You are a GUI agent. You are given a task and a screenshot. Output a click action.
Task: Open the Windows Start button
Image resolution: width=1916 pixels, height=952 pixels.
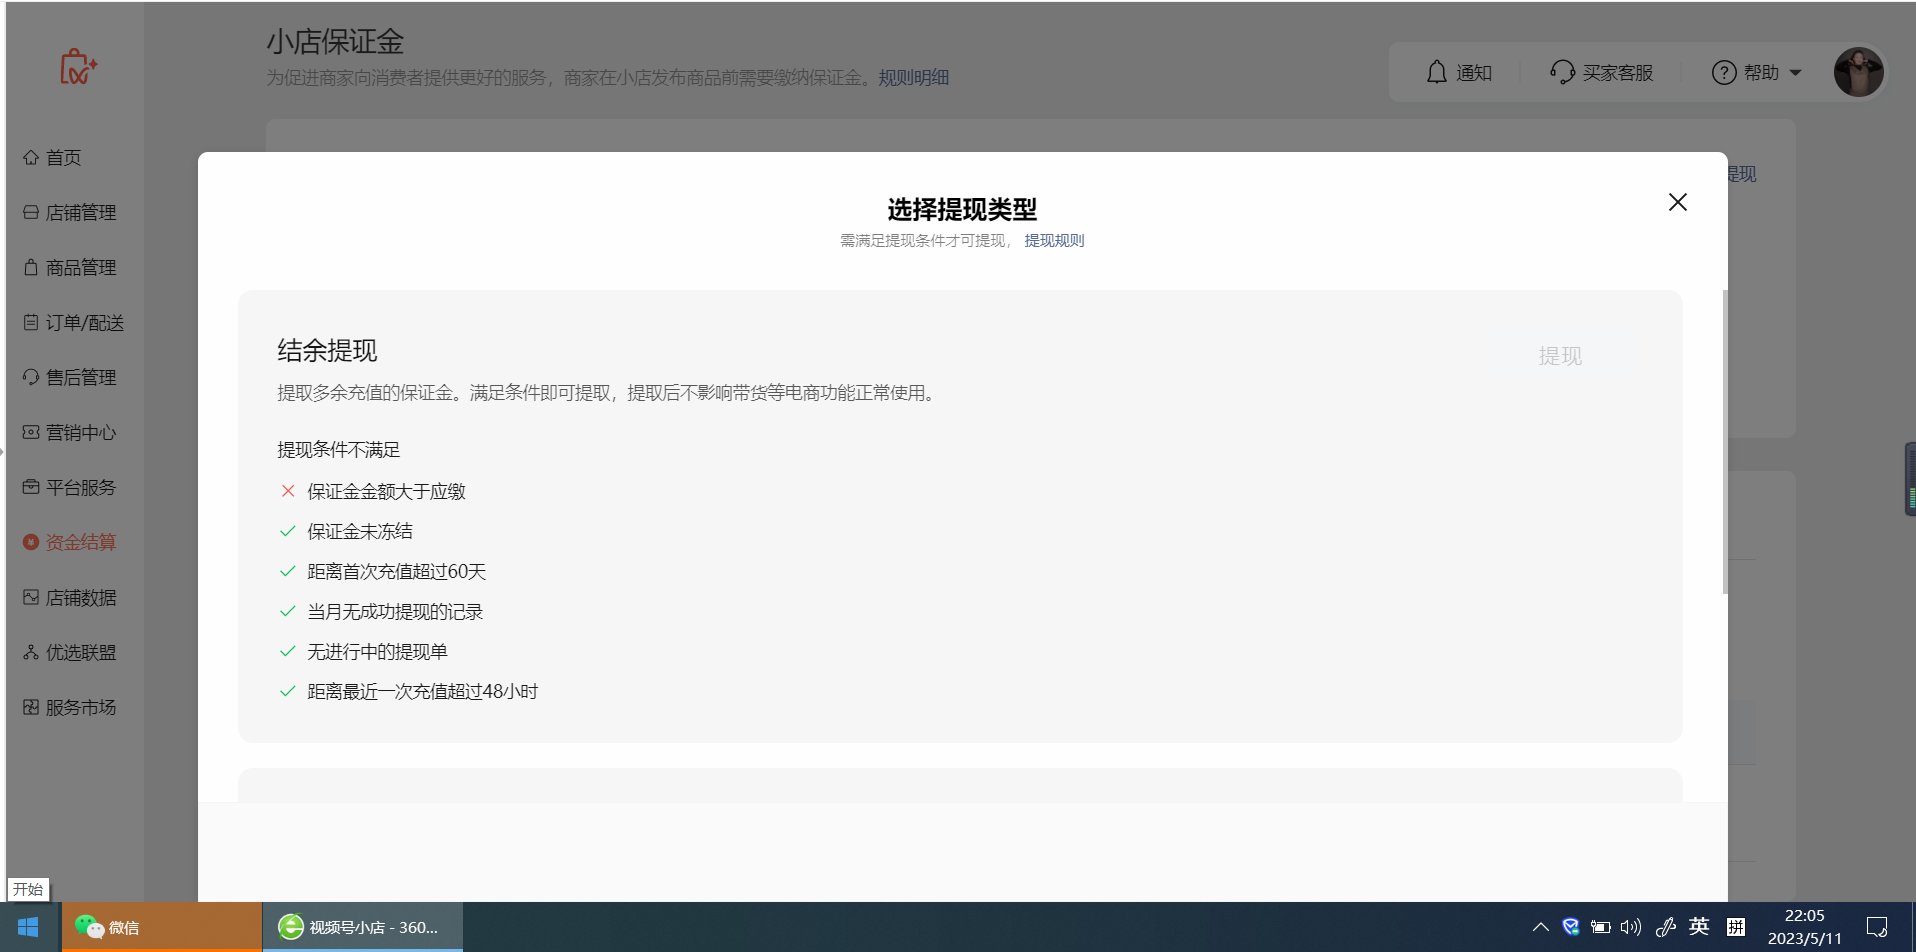coord(28,927)
